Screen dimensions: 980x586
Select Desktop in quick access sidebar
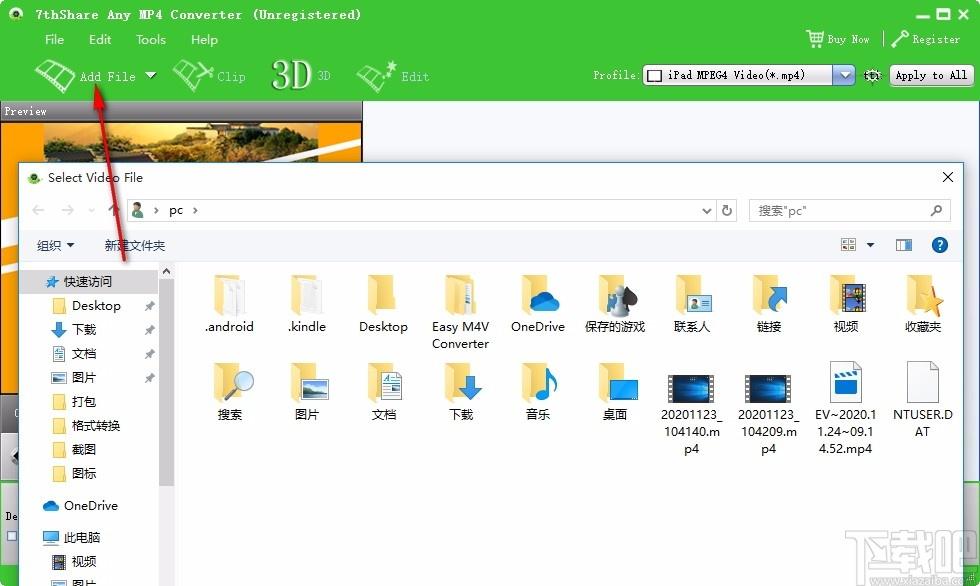pos(96,305)
